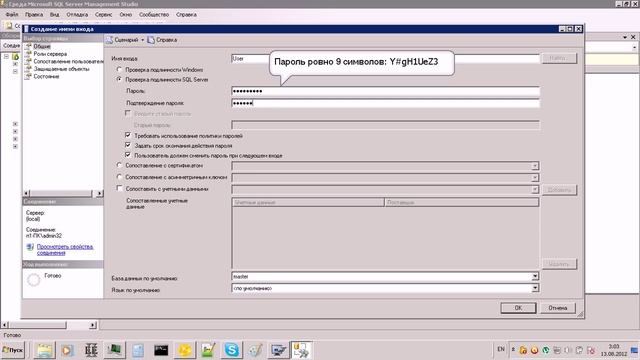640x360 pixels.
Task: Open the command prompt taskbar icon
Action: pyautogui.click(x=161, y=350)
